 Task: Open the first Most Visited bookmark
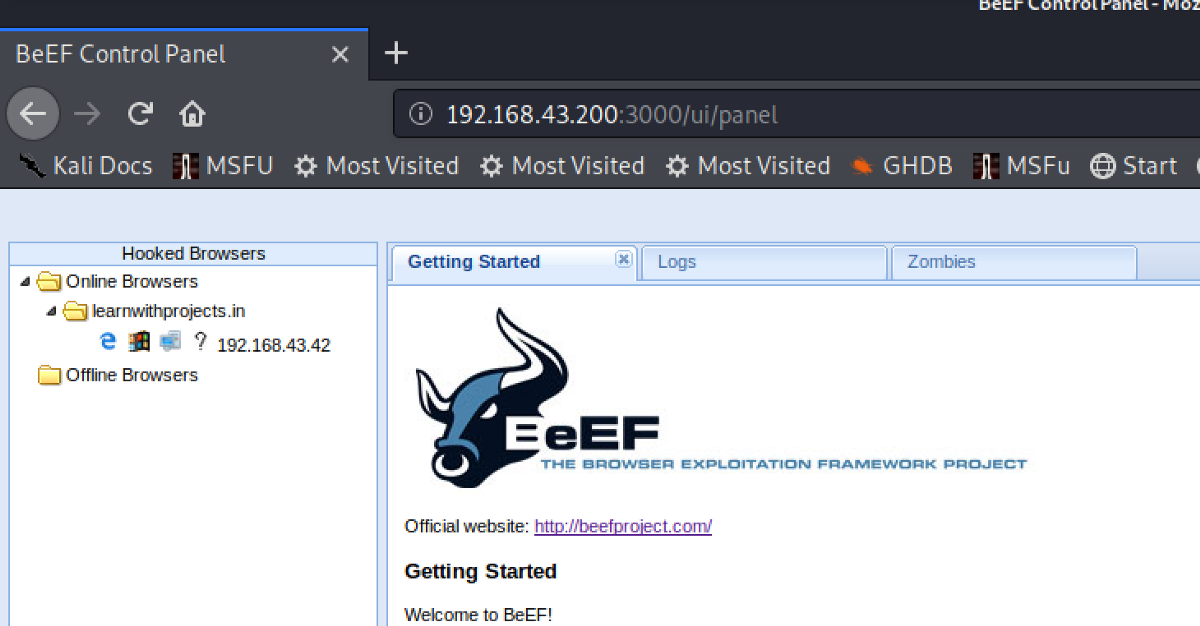tap(376, 166)
